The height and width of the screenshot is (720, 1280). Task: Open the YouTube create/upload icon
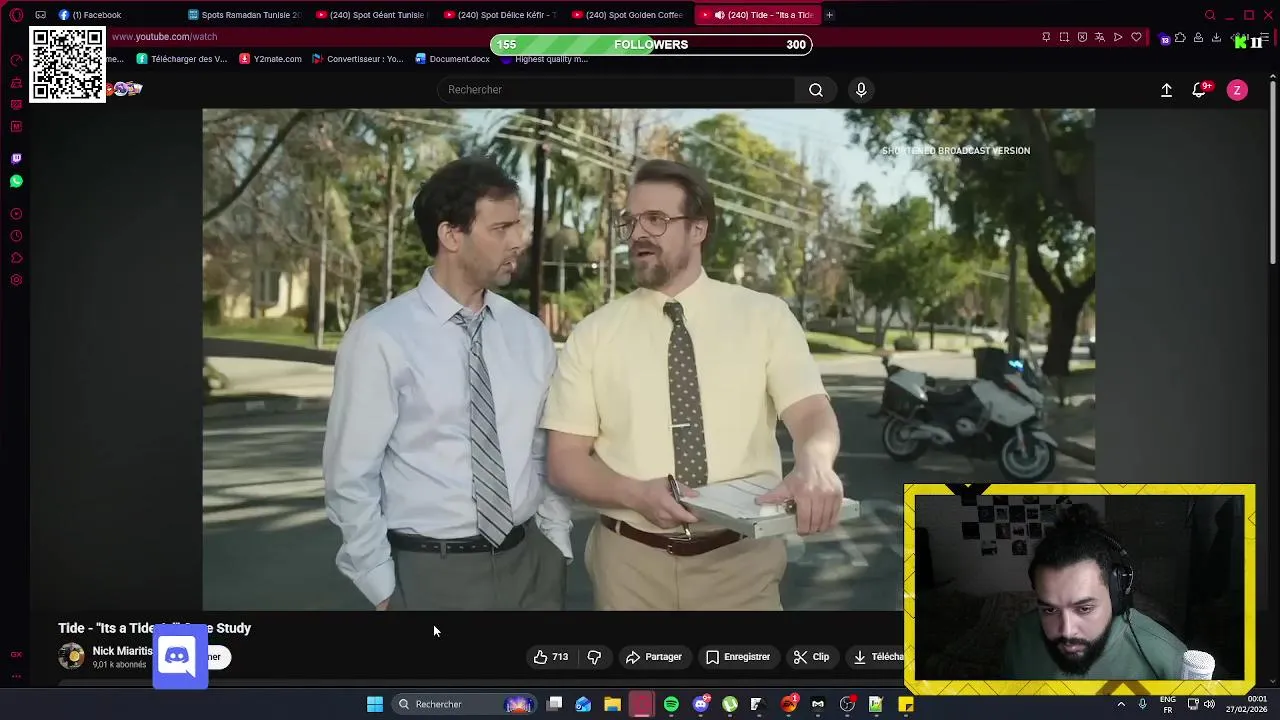(x=1166, y=90)
